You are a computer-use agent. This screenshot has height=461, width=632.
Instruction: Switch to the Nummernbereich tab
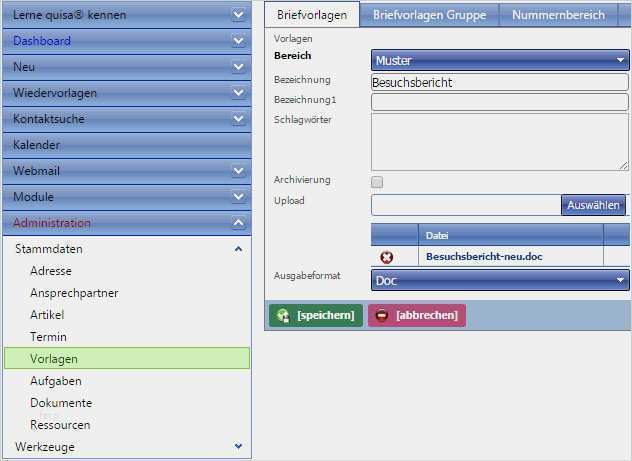point(558,15)
